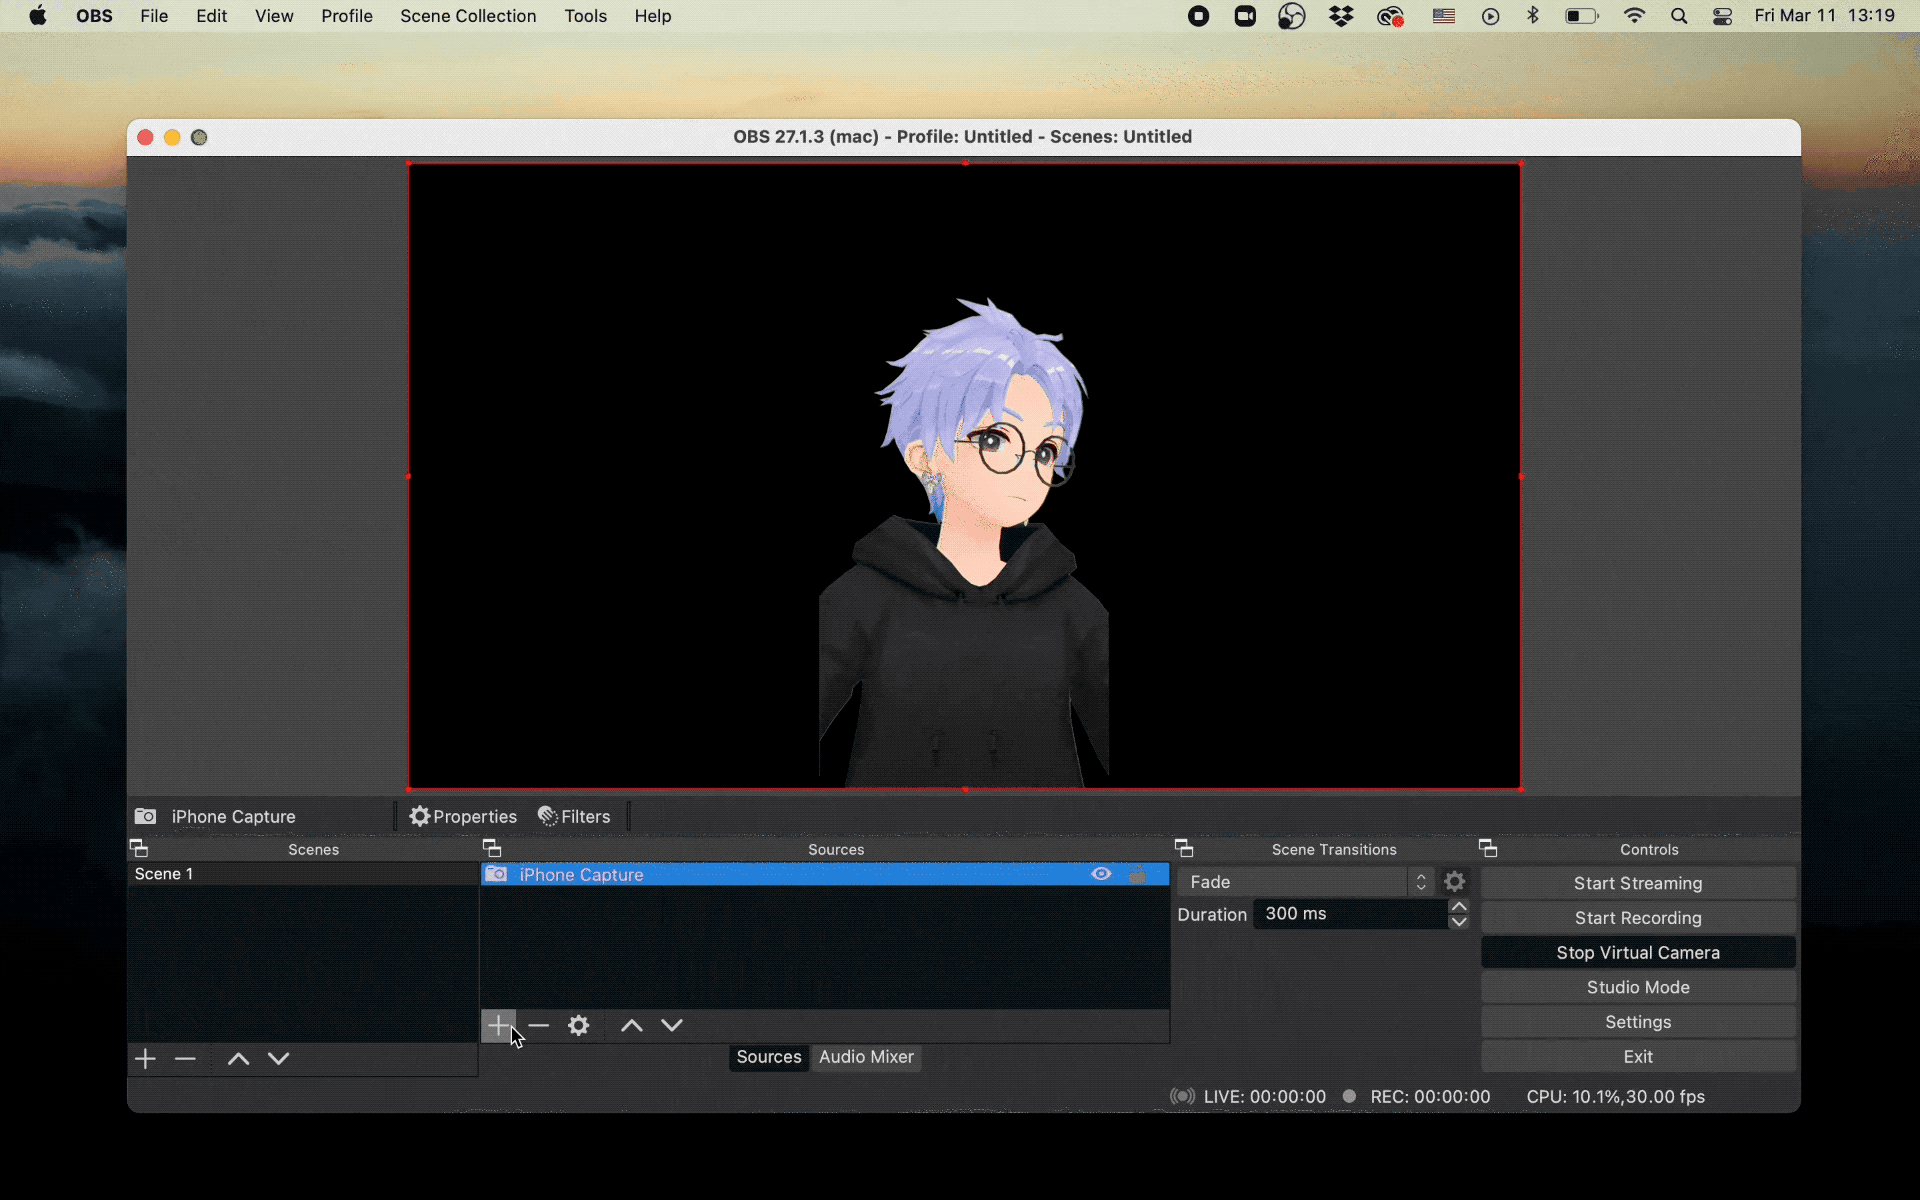Open properties for the iPhone Capture source
The width and height of the screenshot is (1920, 1200).
pos(463,816)
